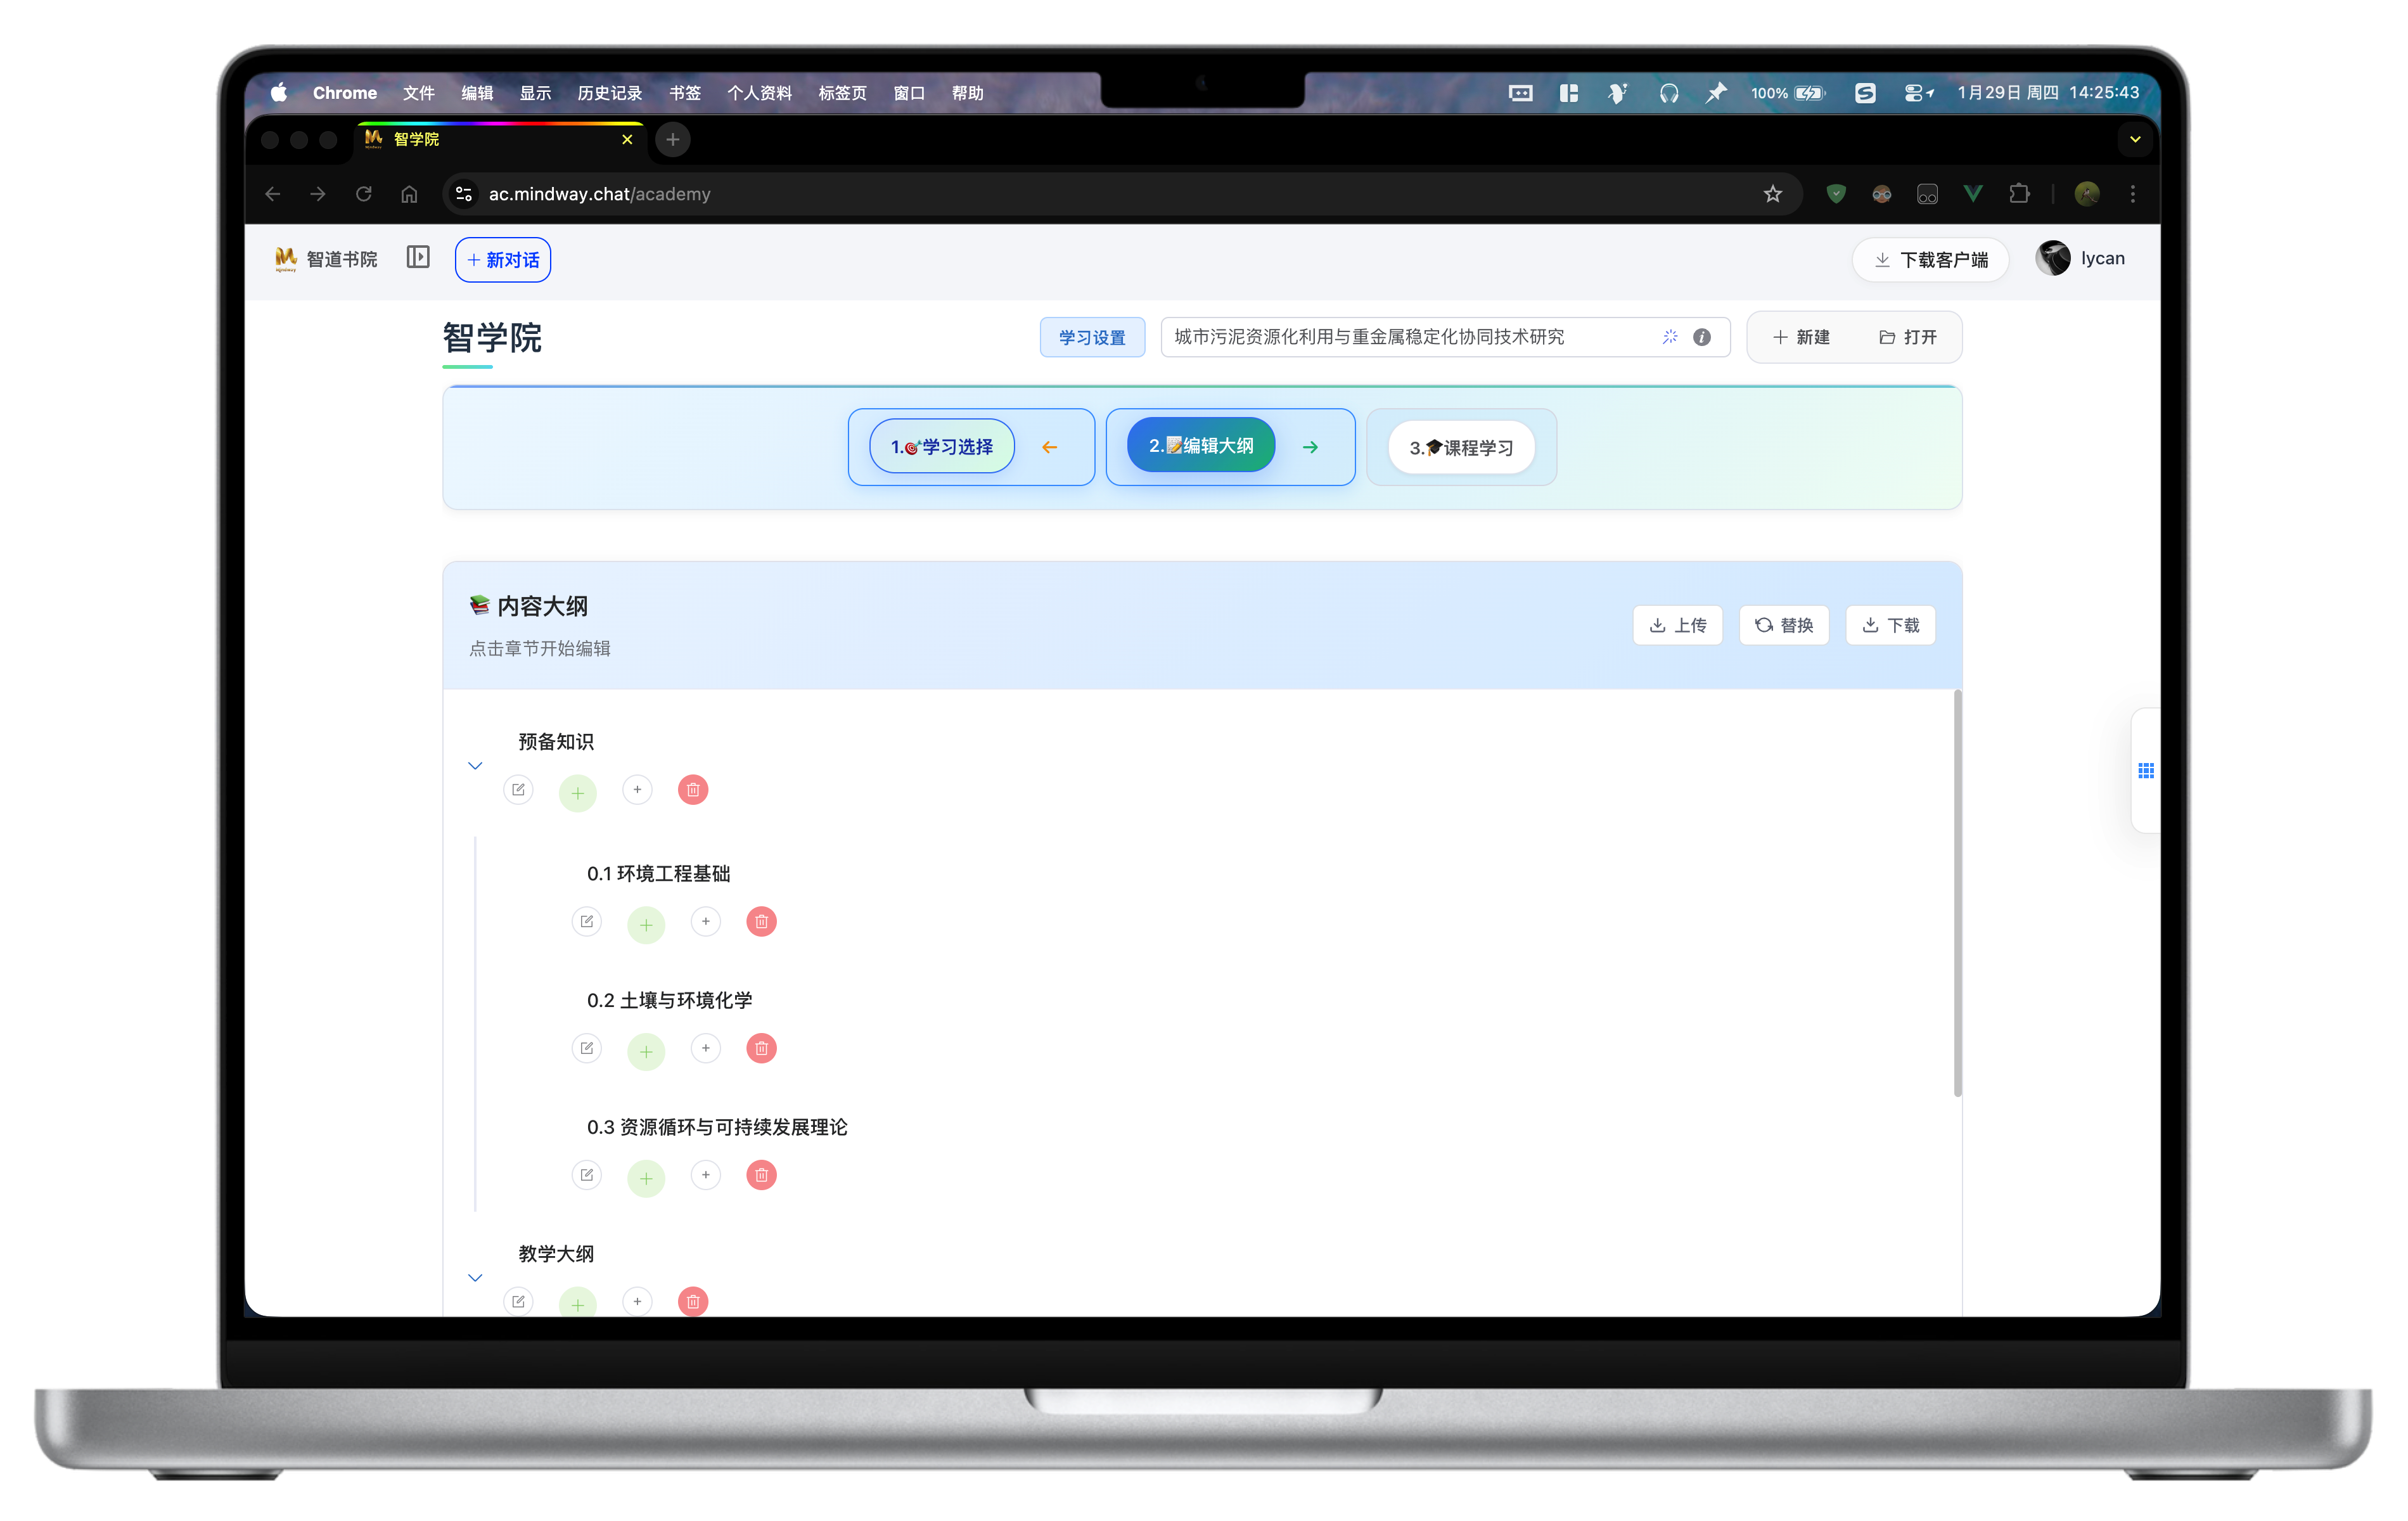Click green plus button under 预备知识

[578, 793]
